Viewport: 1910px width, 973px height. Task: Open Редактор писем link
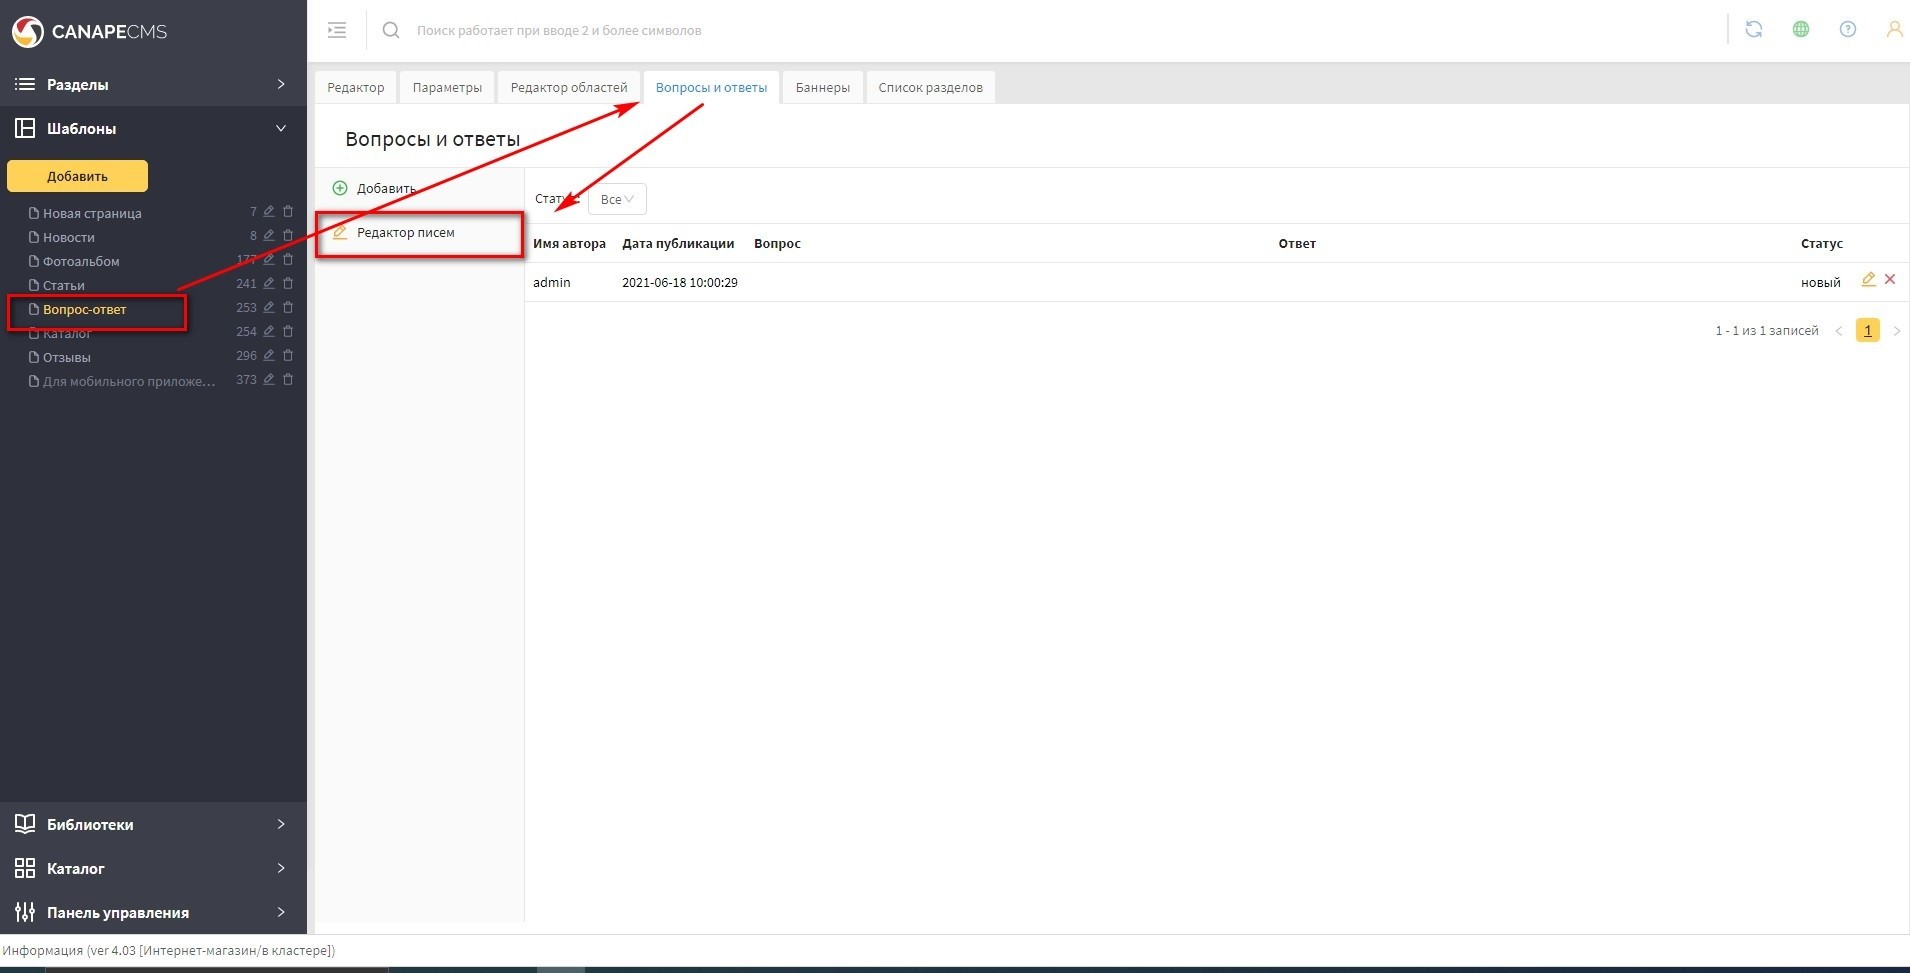(x=405, y=233)
